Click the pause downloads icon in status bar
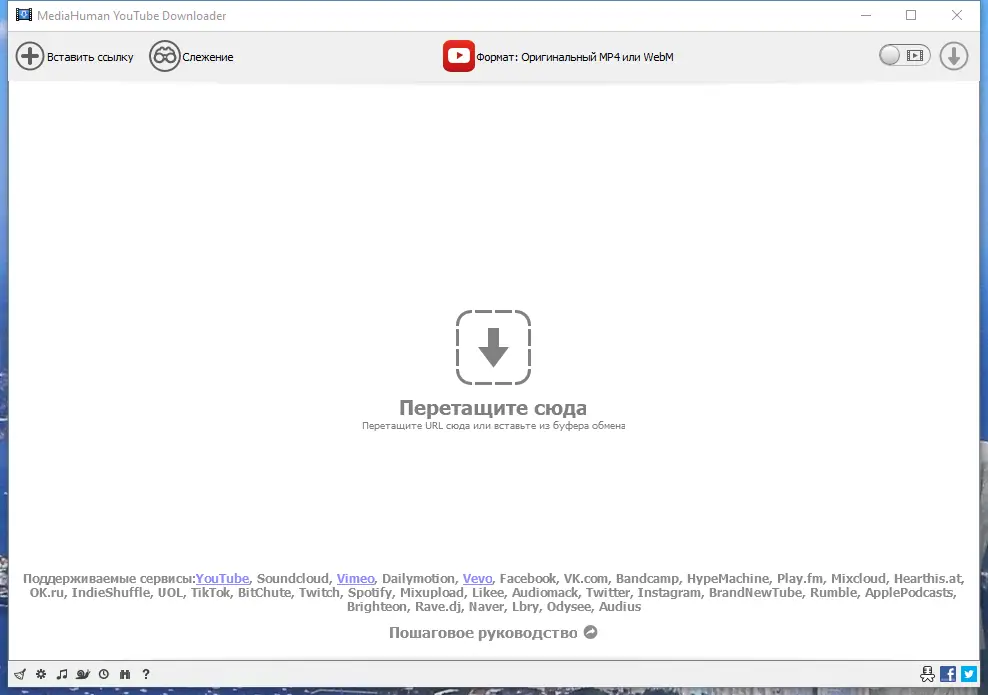988x695 pixels. (124, 674)
